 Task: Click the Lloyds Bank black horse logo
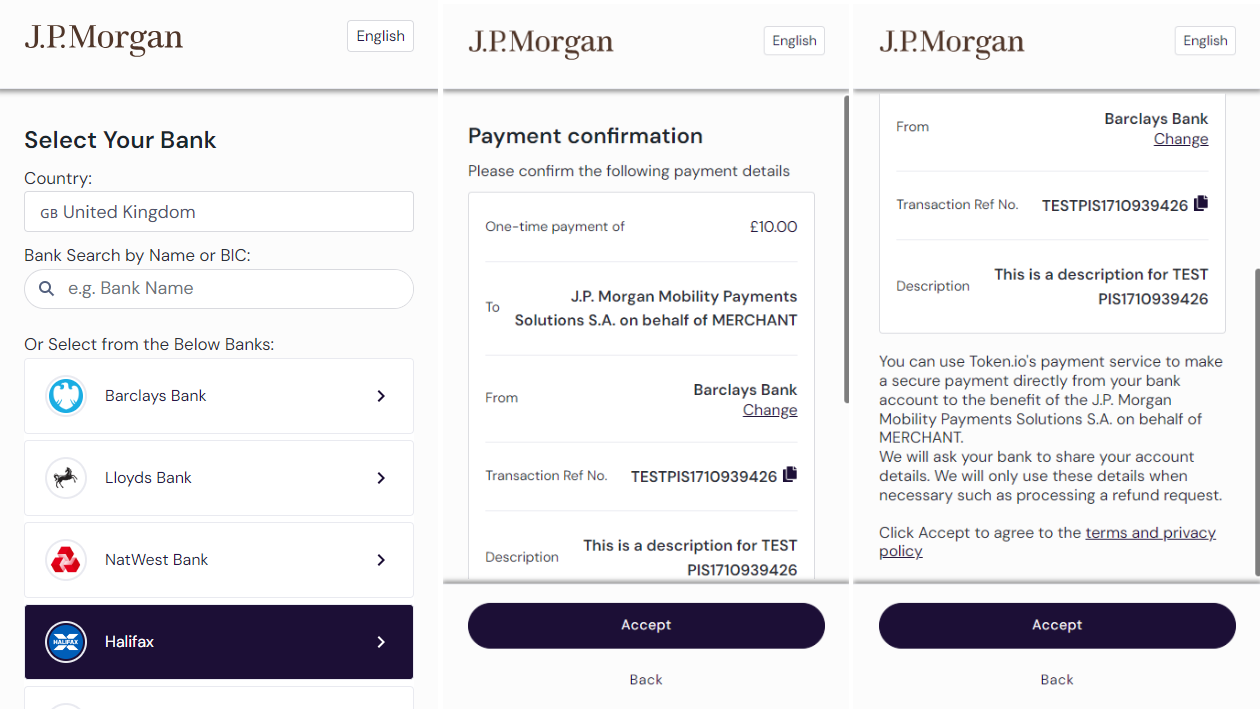[66, 478]
